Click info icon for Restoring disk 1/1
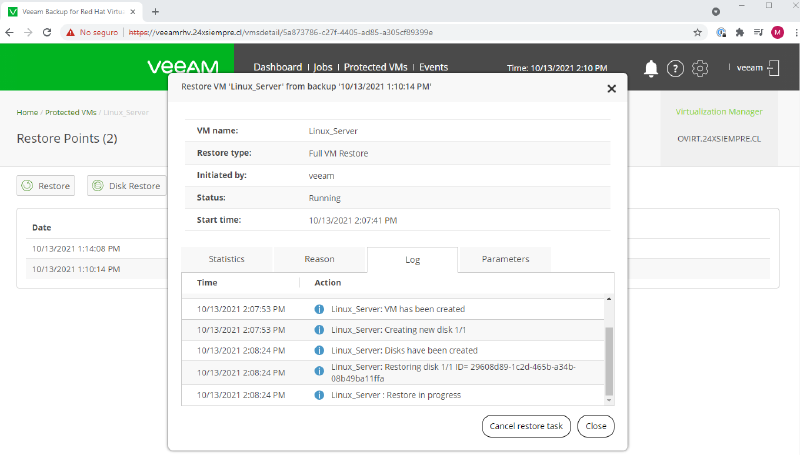 pos(319,371)
